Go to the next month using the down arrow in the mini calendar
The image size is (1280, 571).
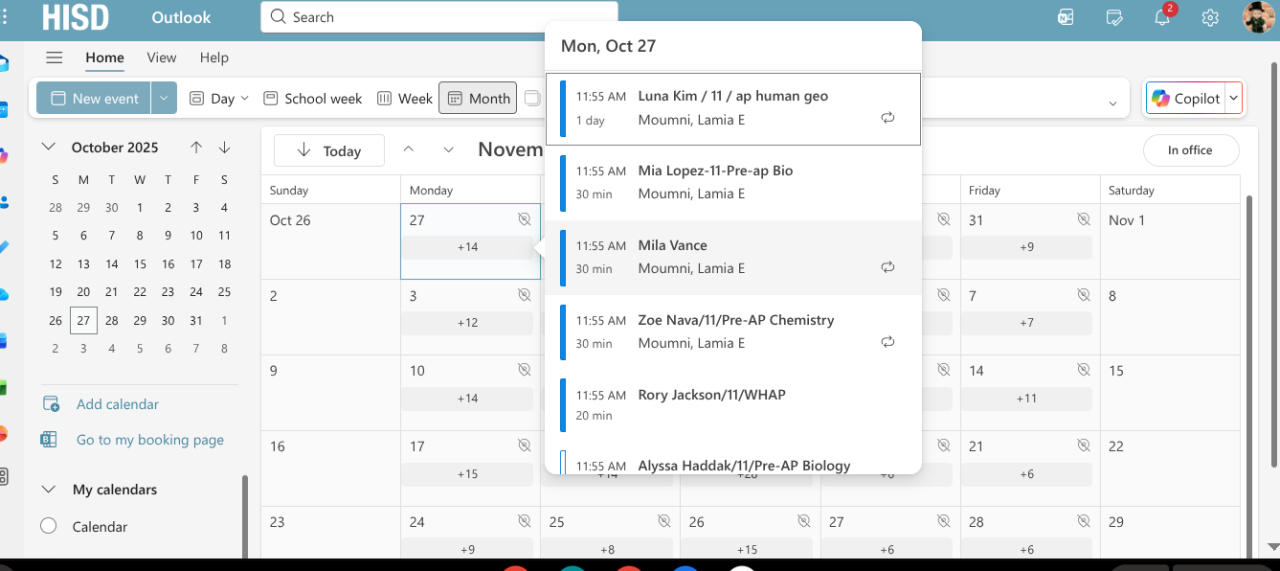pyautogui.click(x=224, y=147)
